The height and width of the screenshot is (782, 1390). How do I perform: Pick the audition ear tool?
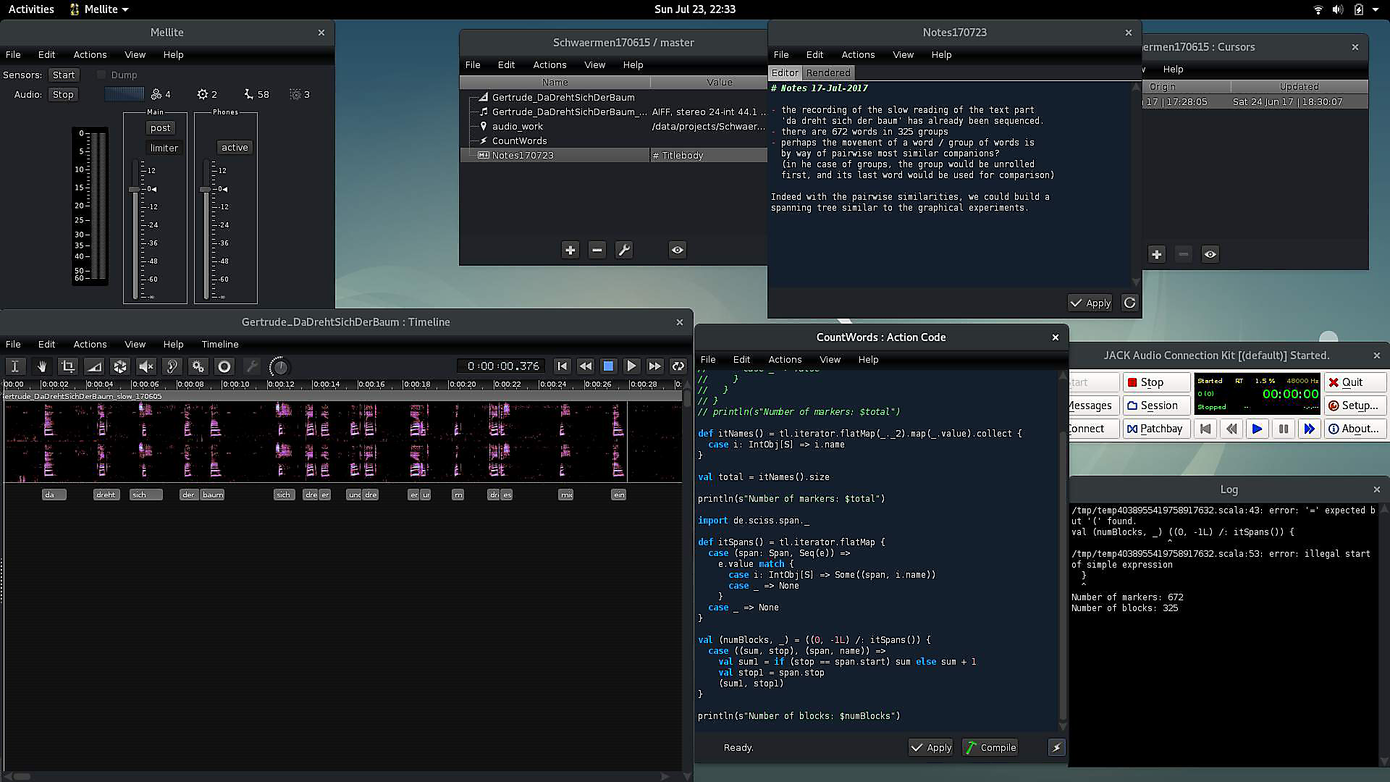[172, 367]
